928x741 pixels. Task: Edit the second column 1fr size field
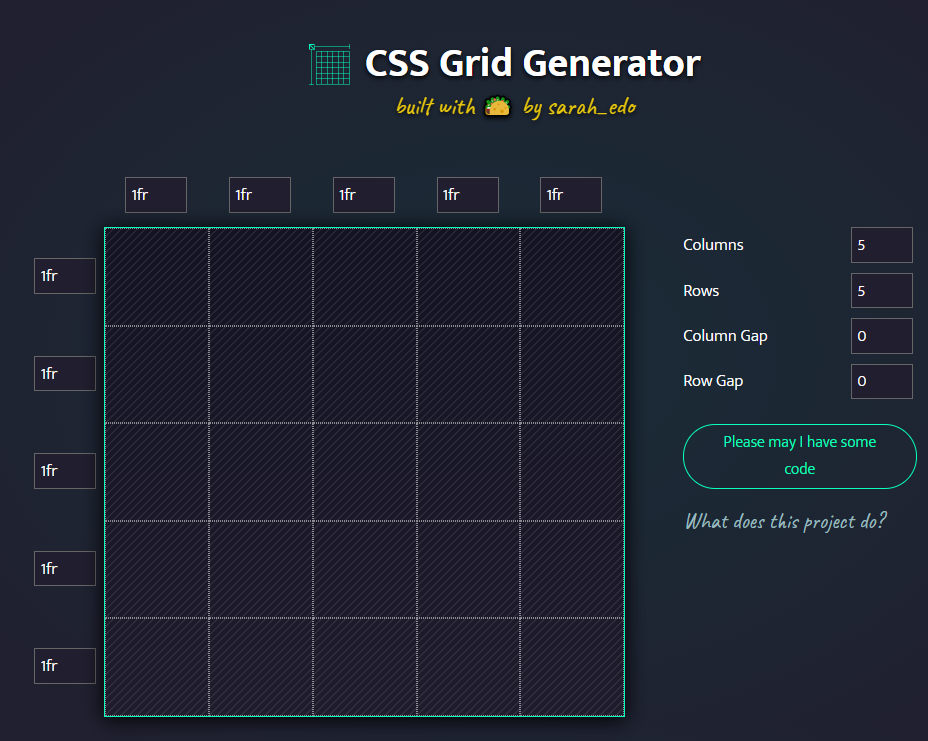click(x=260, y=195)
